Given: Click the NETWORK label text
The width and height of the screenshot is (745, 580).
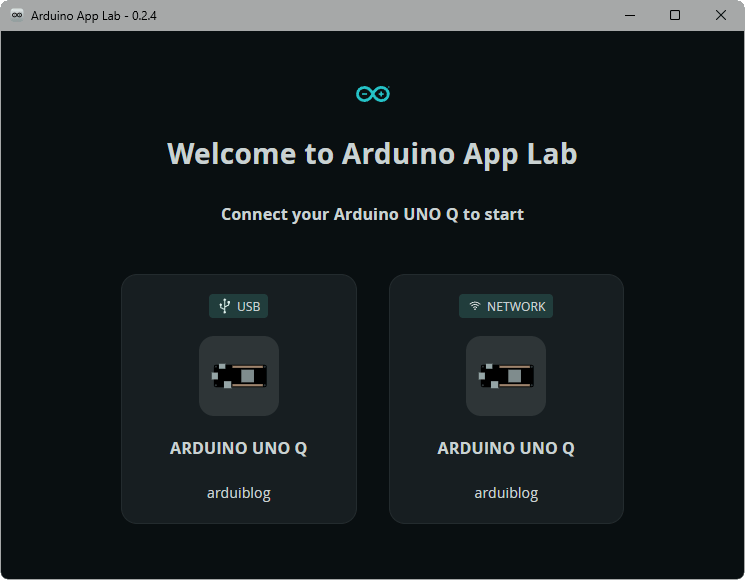Looking at the screenshot, I should point(516,307).
